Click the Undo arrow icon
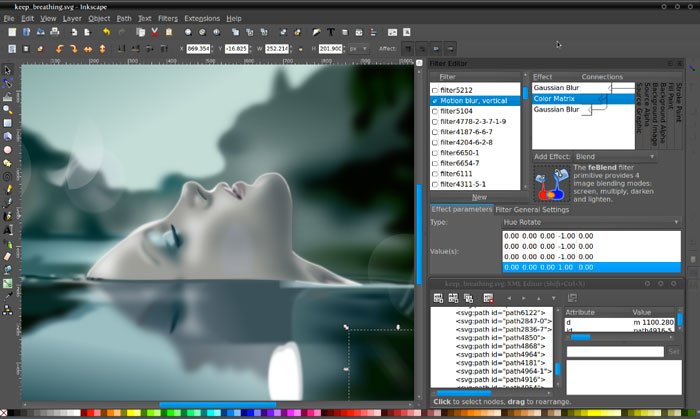This screenshot has width=700, height=419. coord(106,32)
